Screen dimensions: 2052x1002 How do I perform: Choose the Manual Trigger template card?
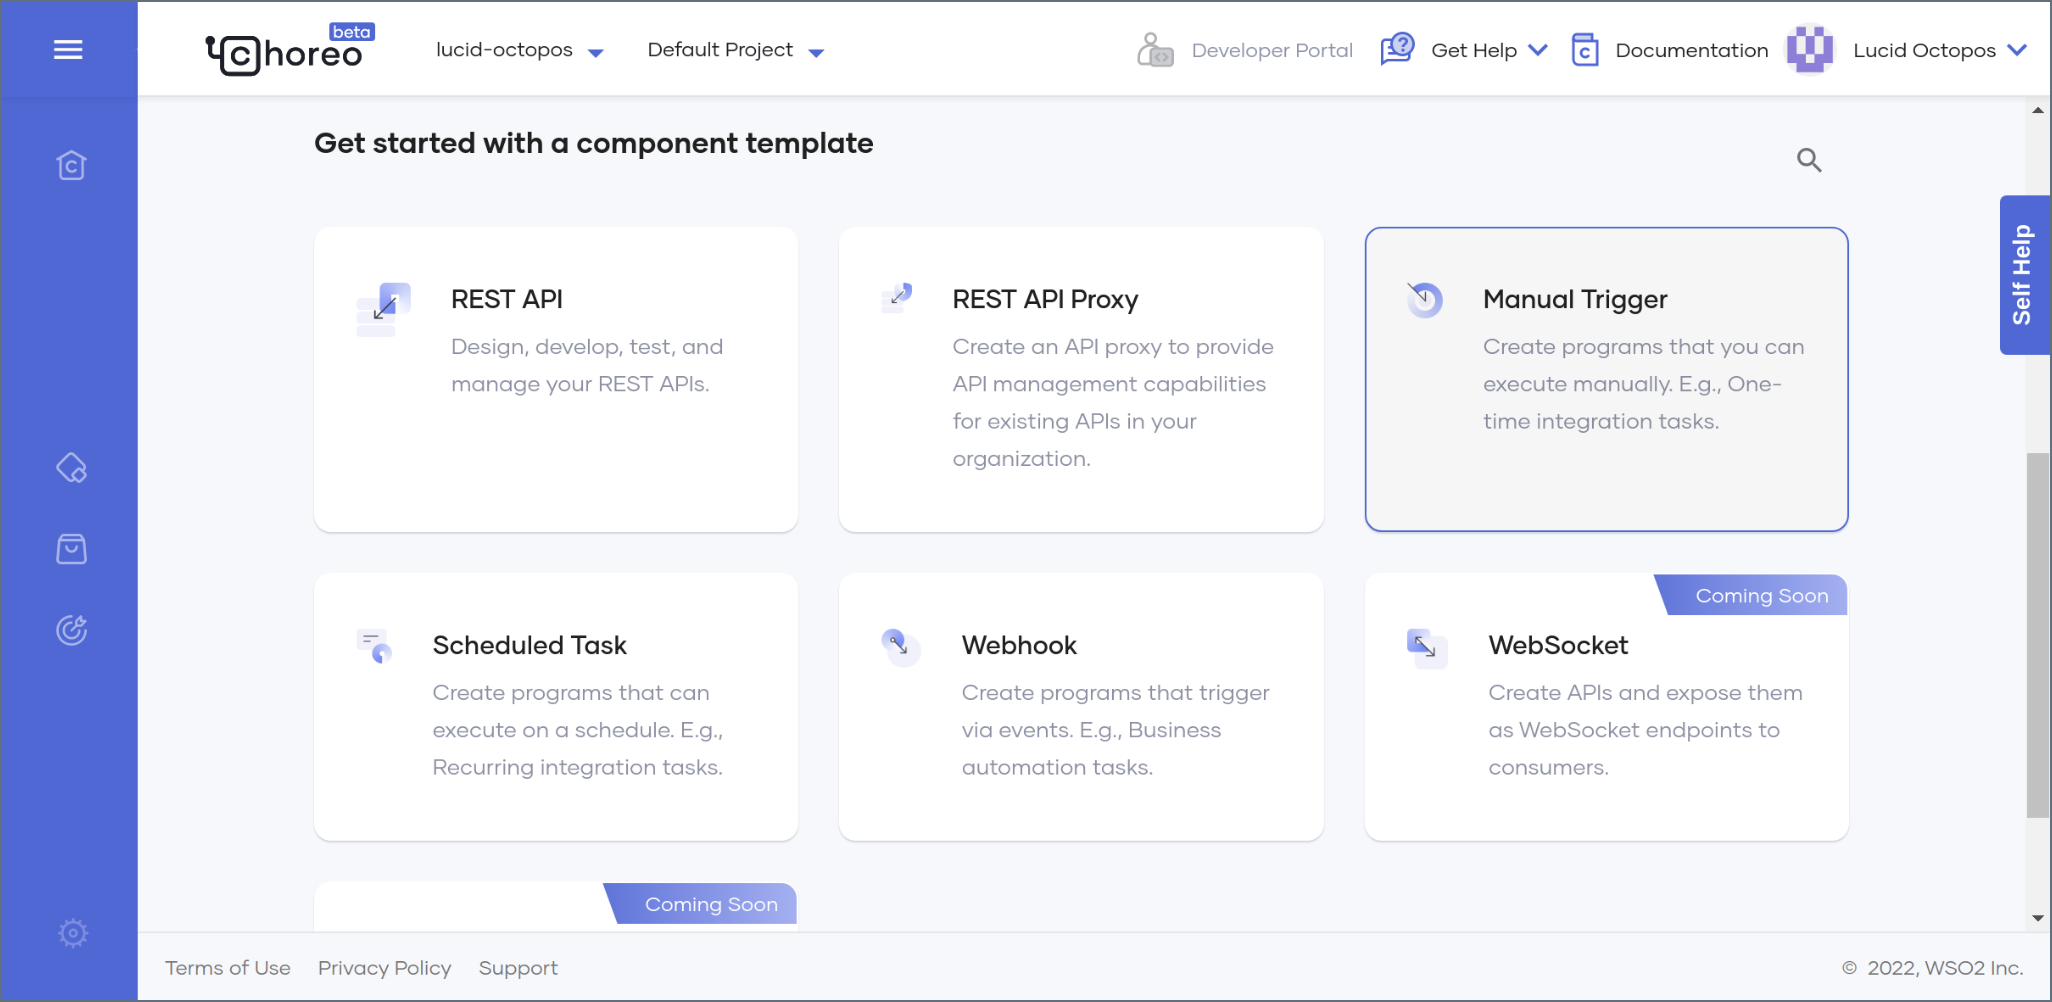1606,379
